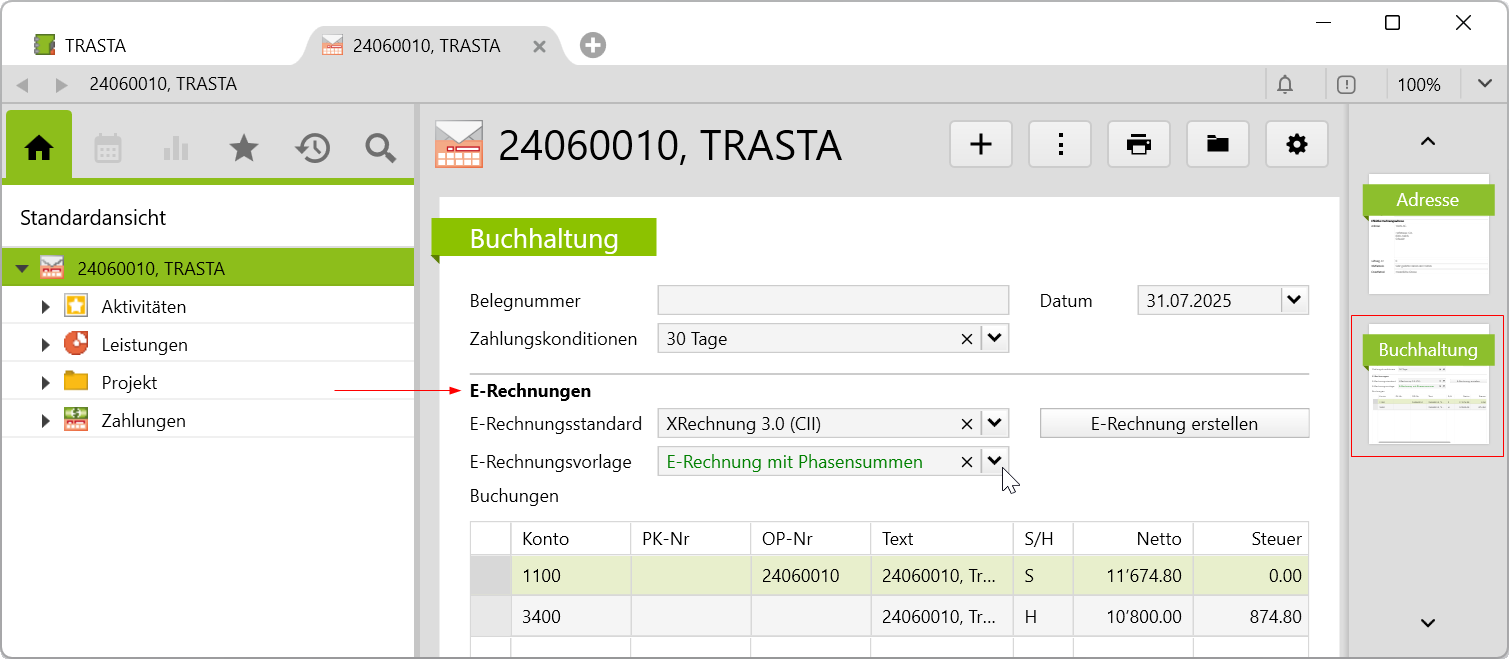The height and width of the screenshot is (659, 1509).
Task: Open the Datum date picker dropdown
Action: 1295,300
